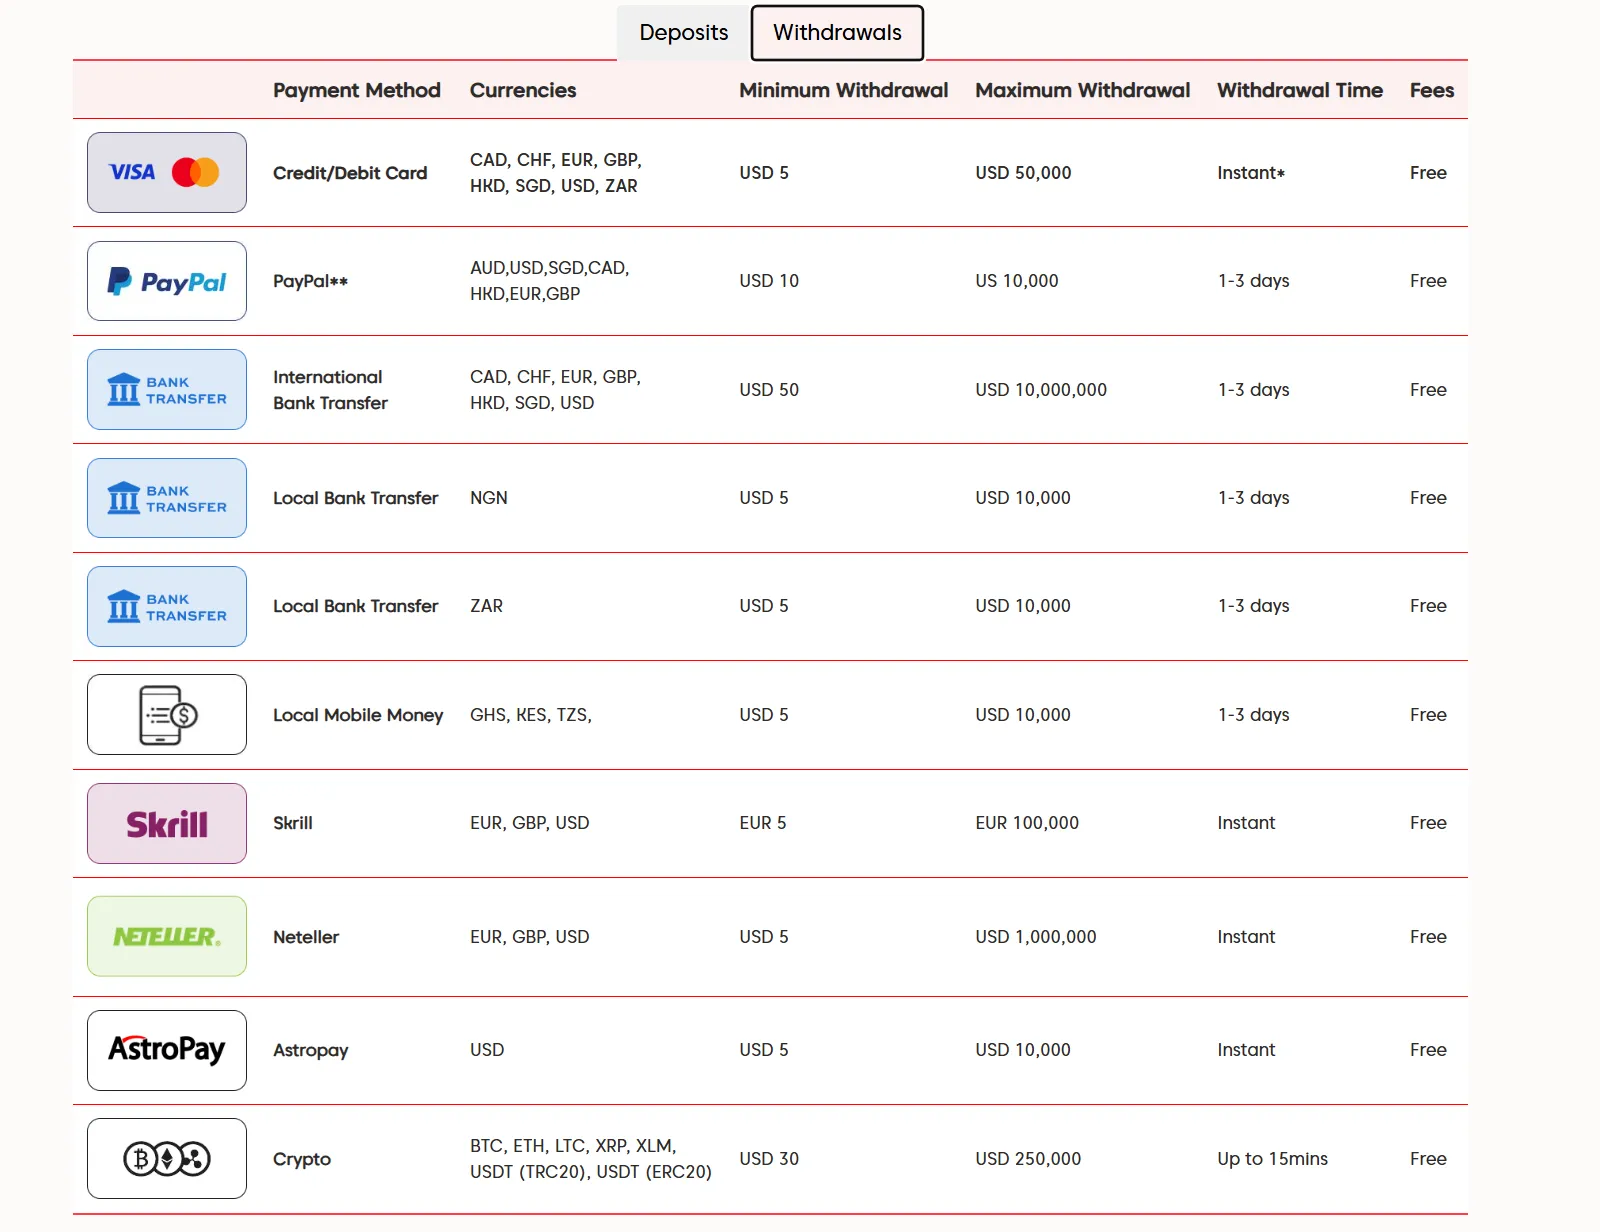This screenshot has width=1600, height=1232.
Task: Click the Astropay USD currency cell
Action: (487, 1050)
